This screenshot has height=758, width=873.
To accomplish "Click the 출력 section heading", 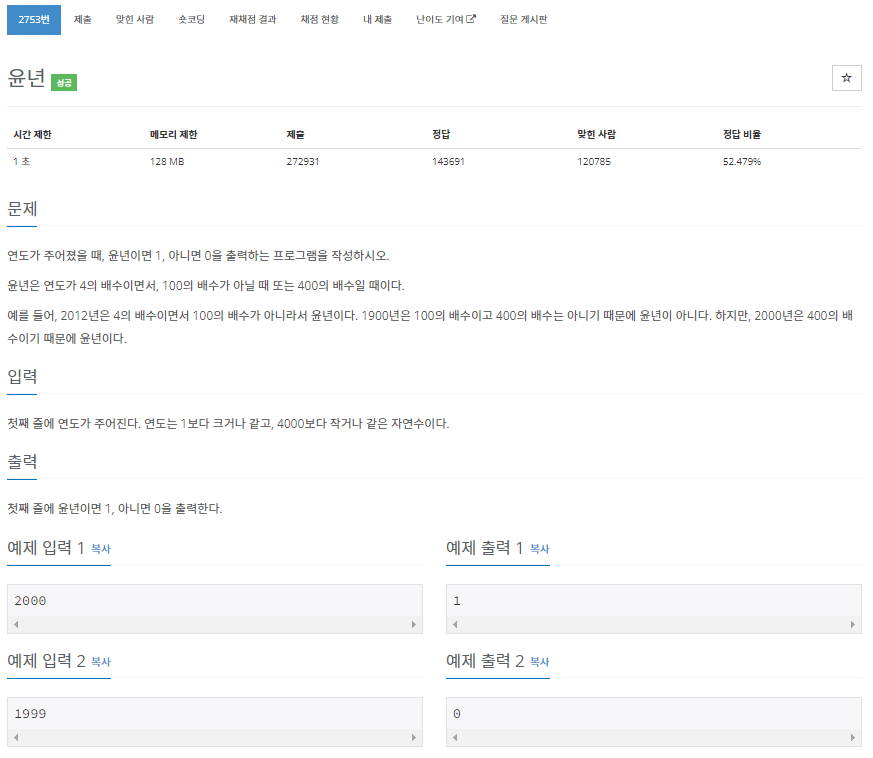I will [x=22, y=462].
